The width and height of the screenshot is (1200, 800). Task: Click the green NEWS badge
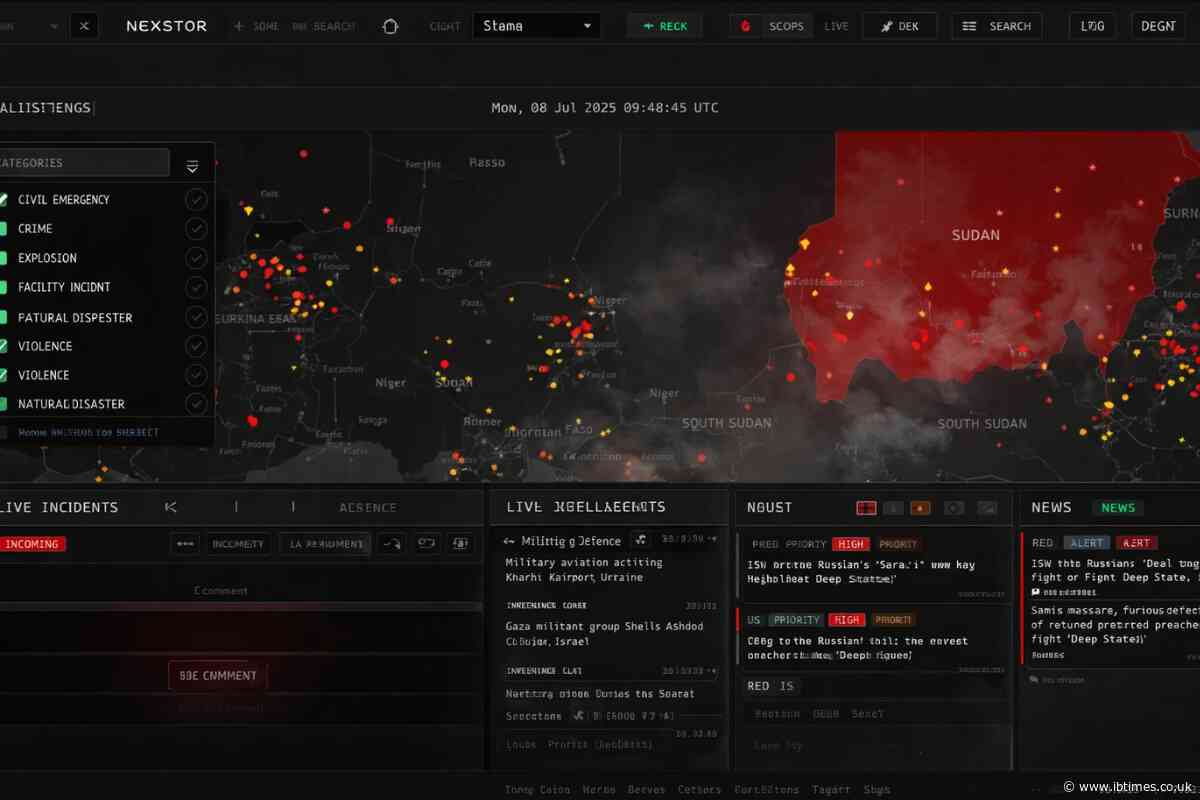[x=1118, y=508]
